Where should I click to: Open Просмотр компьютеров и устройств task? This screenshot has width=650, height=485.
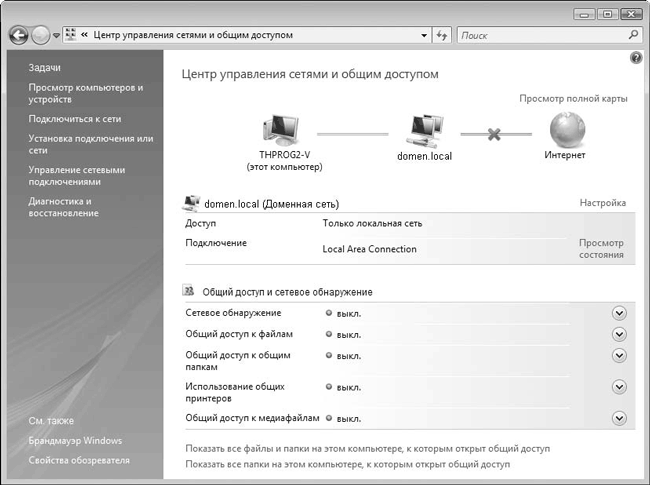tap(84, 94)
